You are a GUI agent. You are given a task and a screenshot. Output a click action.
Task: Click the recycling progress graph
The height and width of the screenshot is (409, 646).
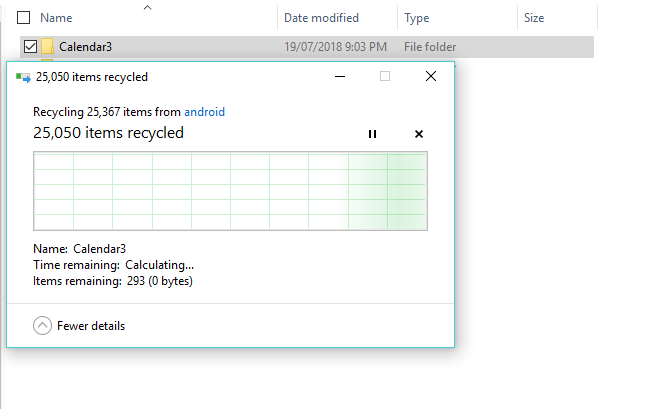(x=230, y=191)
